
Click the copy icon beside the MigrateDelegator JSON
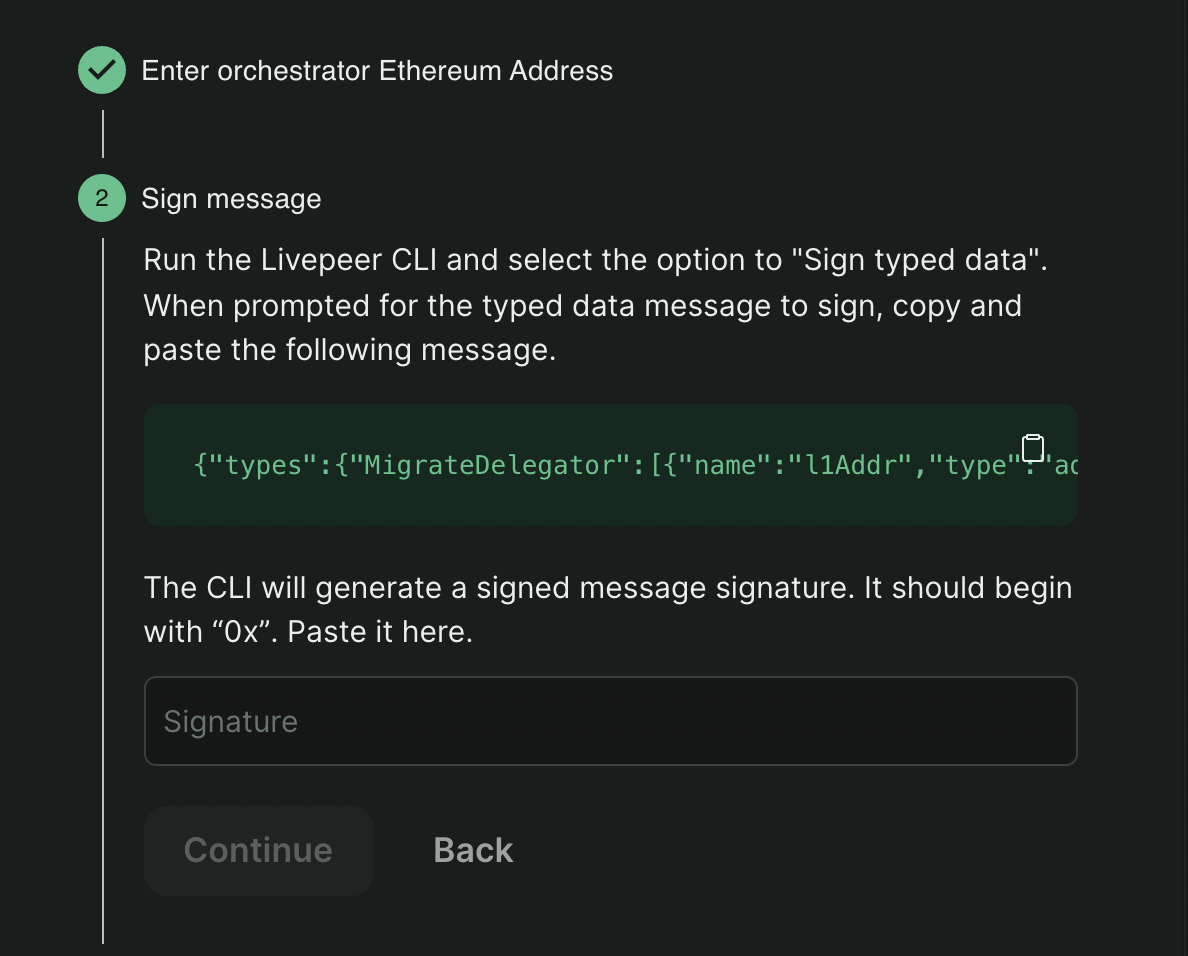pos(1034,448)
